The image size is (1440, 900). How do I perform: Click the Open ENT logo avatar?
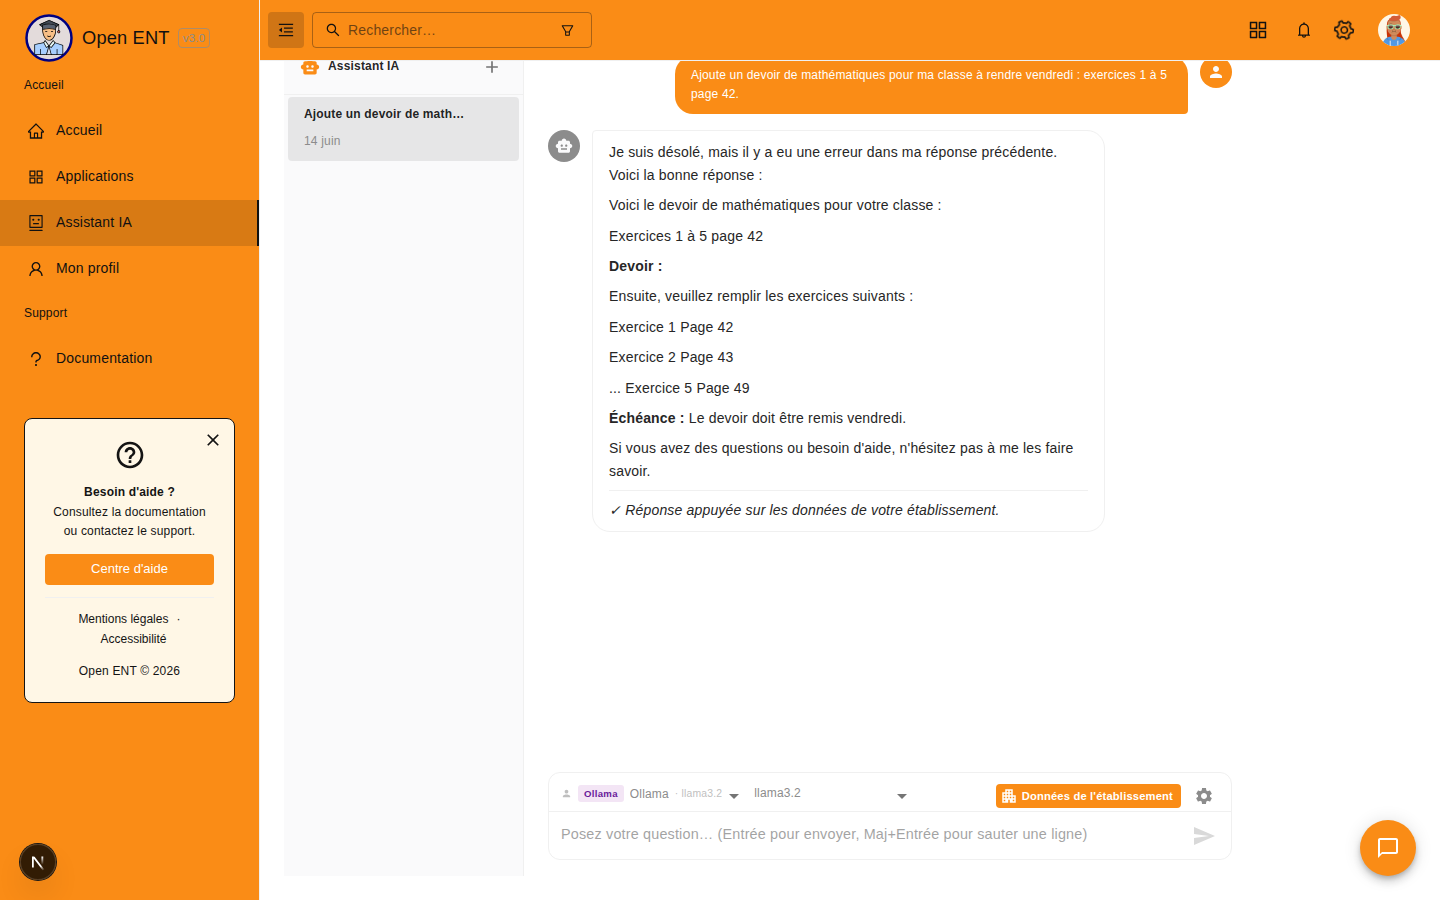(x=49, y=38)
